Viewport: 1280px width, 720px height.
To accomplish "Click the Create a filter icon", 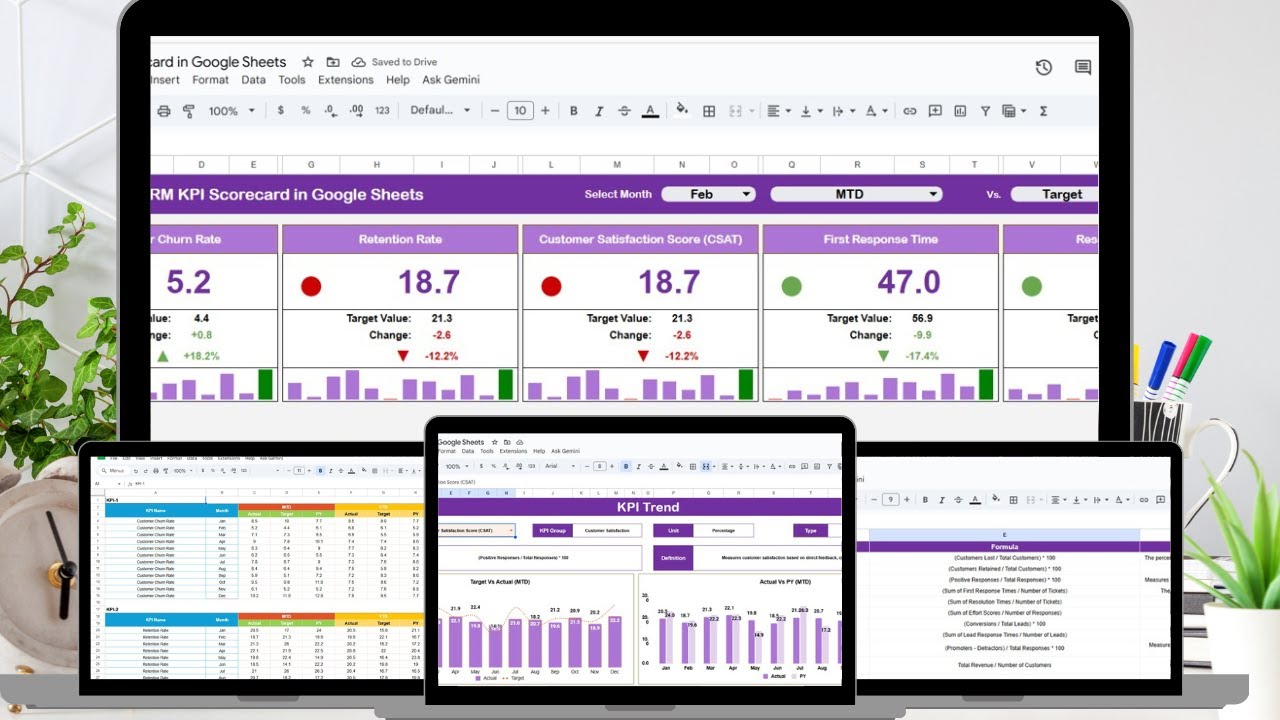I will point(985,111).
